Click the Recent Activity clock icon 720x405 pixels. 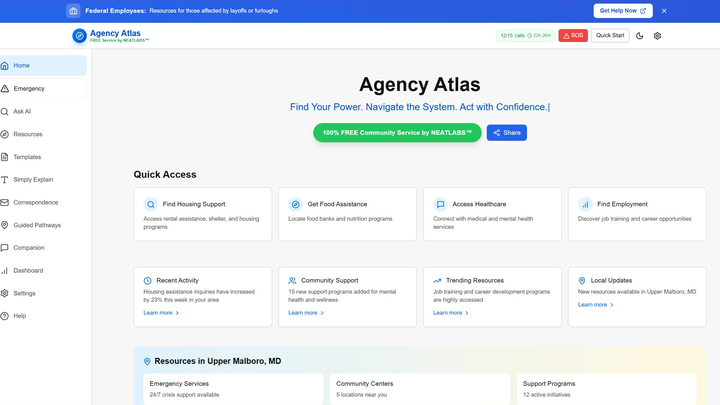pos(147,281)
